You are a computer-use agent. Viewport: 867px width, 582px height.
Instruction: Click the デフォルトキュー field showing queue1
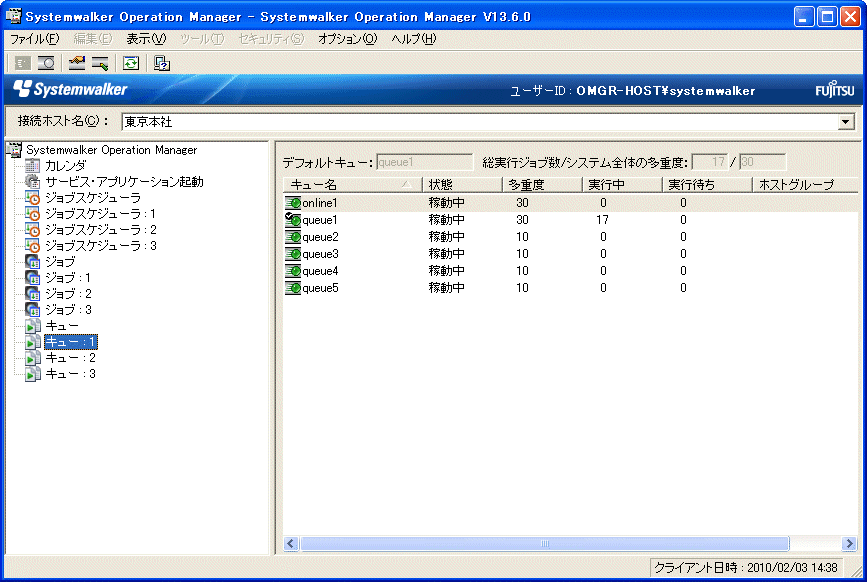[x=424, y=162]
